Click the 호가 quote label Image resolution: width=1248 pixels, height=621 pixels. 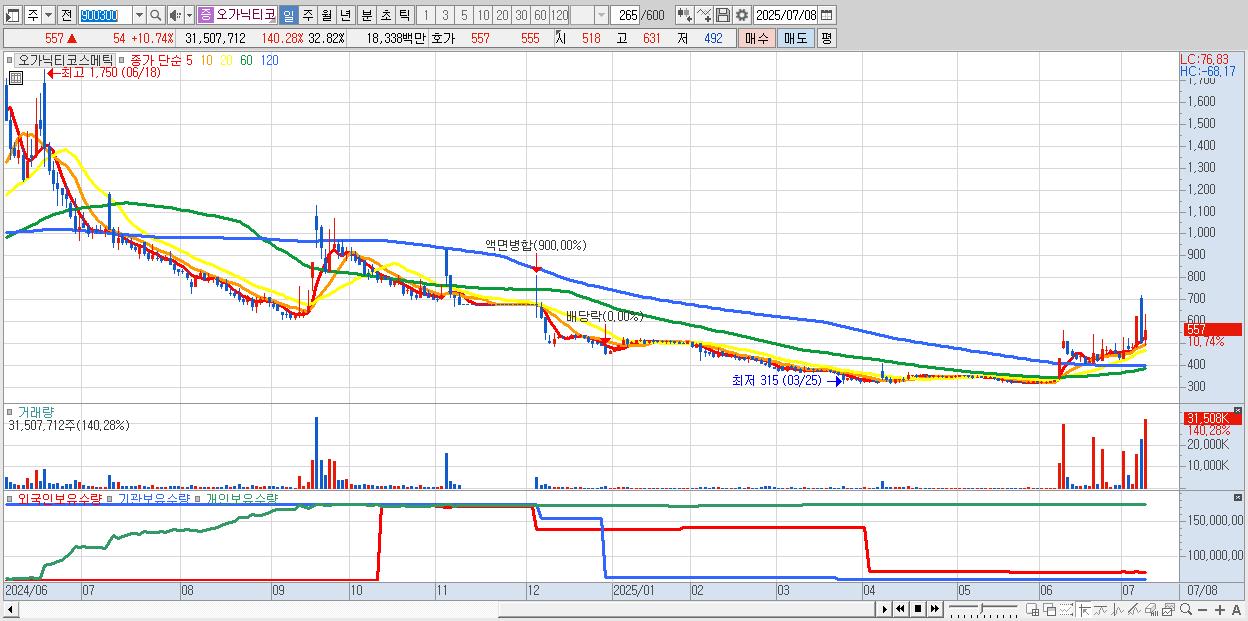tap(443, 38)
